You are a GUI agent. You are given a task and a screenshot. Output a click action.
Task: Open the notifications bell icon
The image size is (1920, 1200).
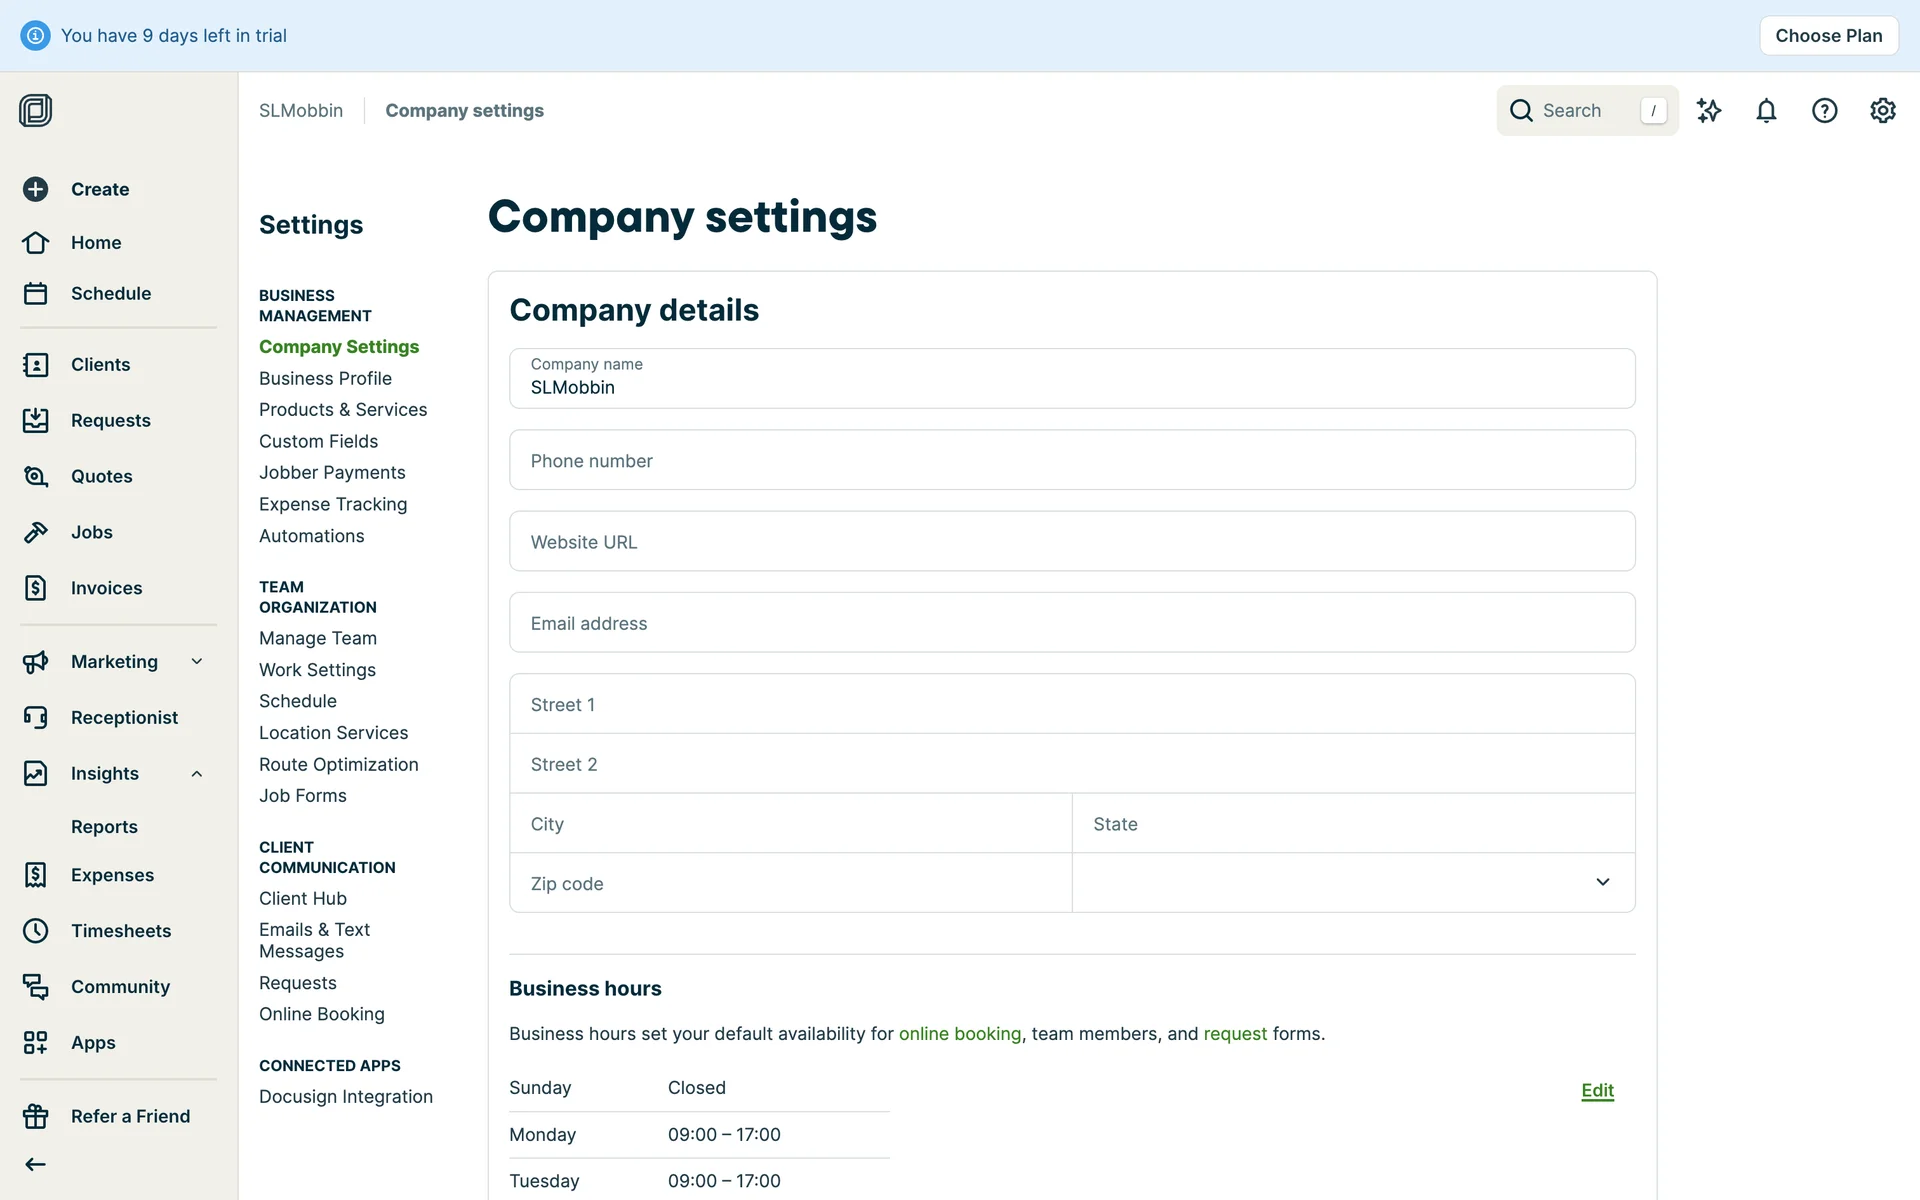(1766, 111)
